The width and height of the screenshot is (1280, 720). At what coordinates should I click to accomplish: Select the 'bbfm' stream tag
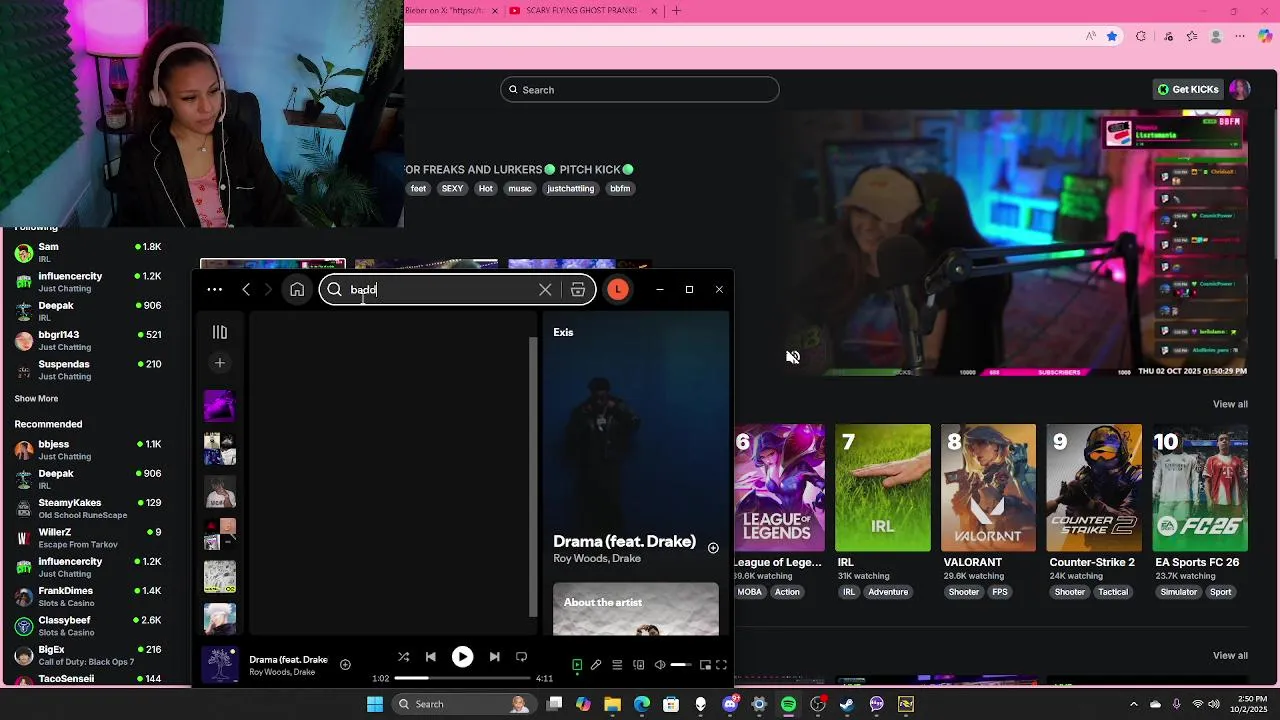[x=620, y=189]
